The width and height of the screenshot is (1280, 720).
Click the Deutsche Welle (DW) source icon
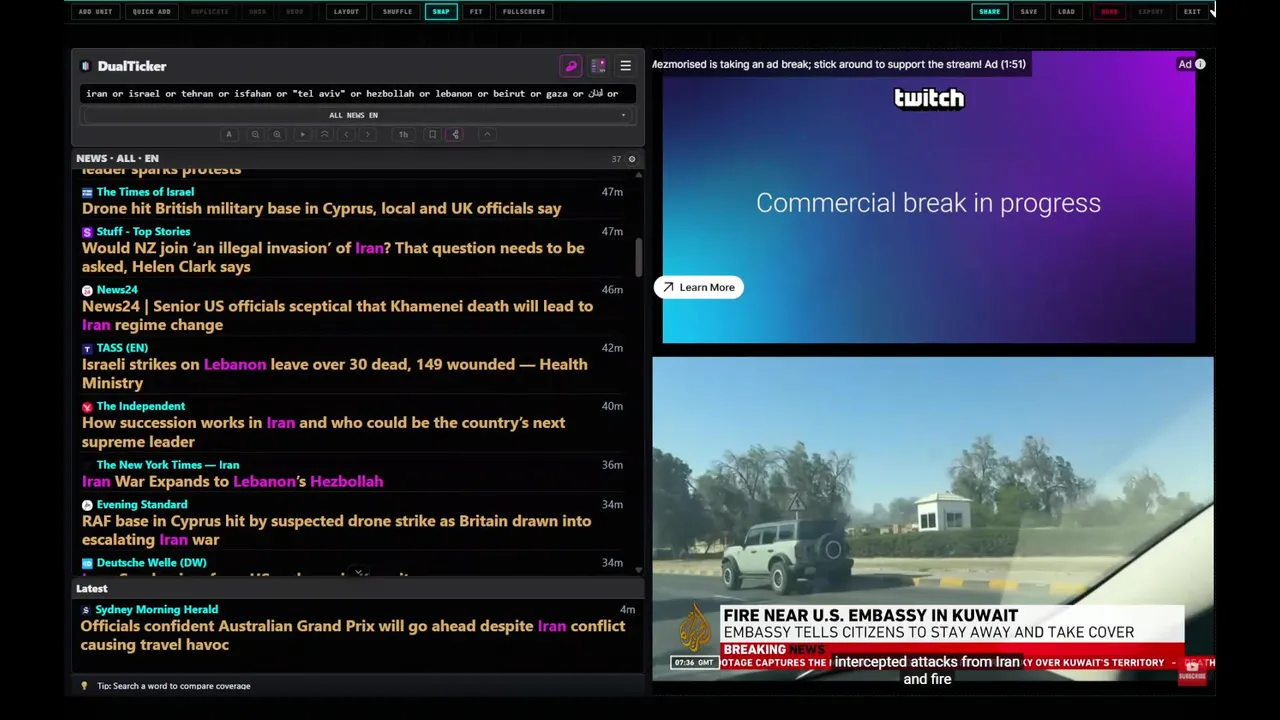click(87, 563)
